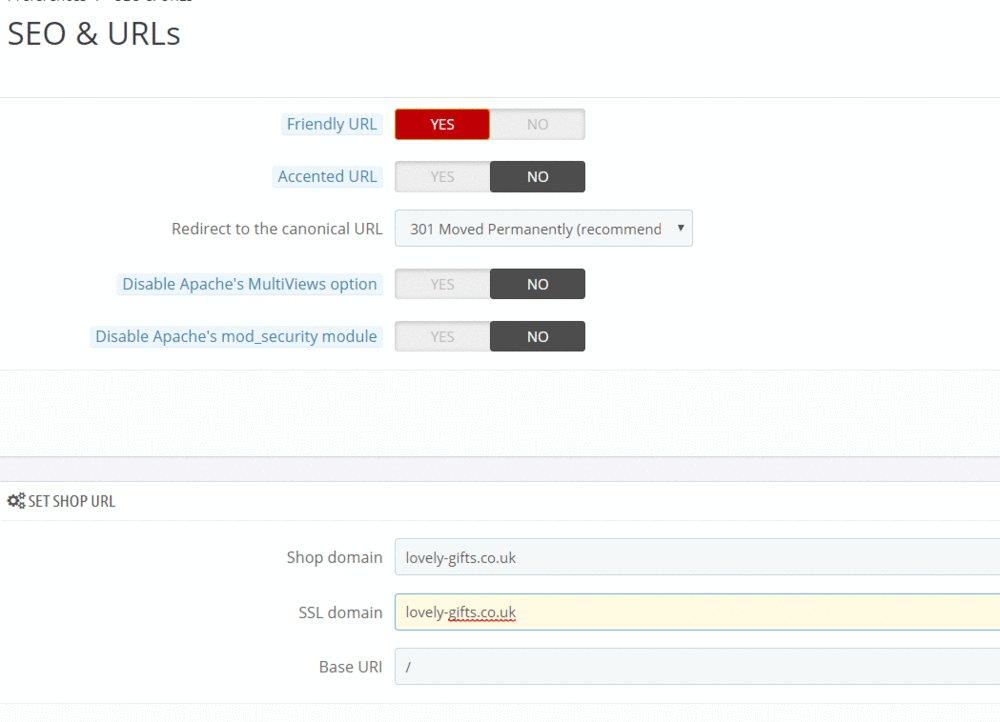Click the Disable Apache's MultiViews option label
This screenshot has height=722, width=1000.
pyautogui.click(x=249, y=284)
